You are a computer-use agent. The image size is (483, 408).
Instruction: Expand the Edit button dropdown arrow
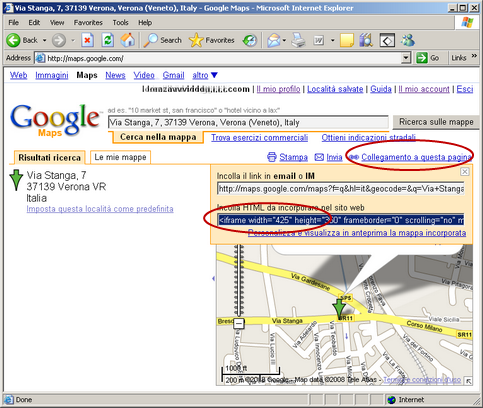pyautogui.click(x=333, y=40)
